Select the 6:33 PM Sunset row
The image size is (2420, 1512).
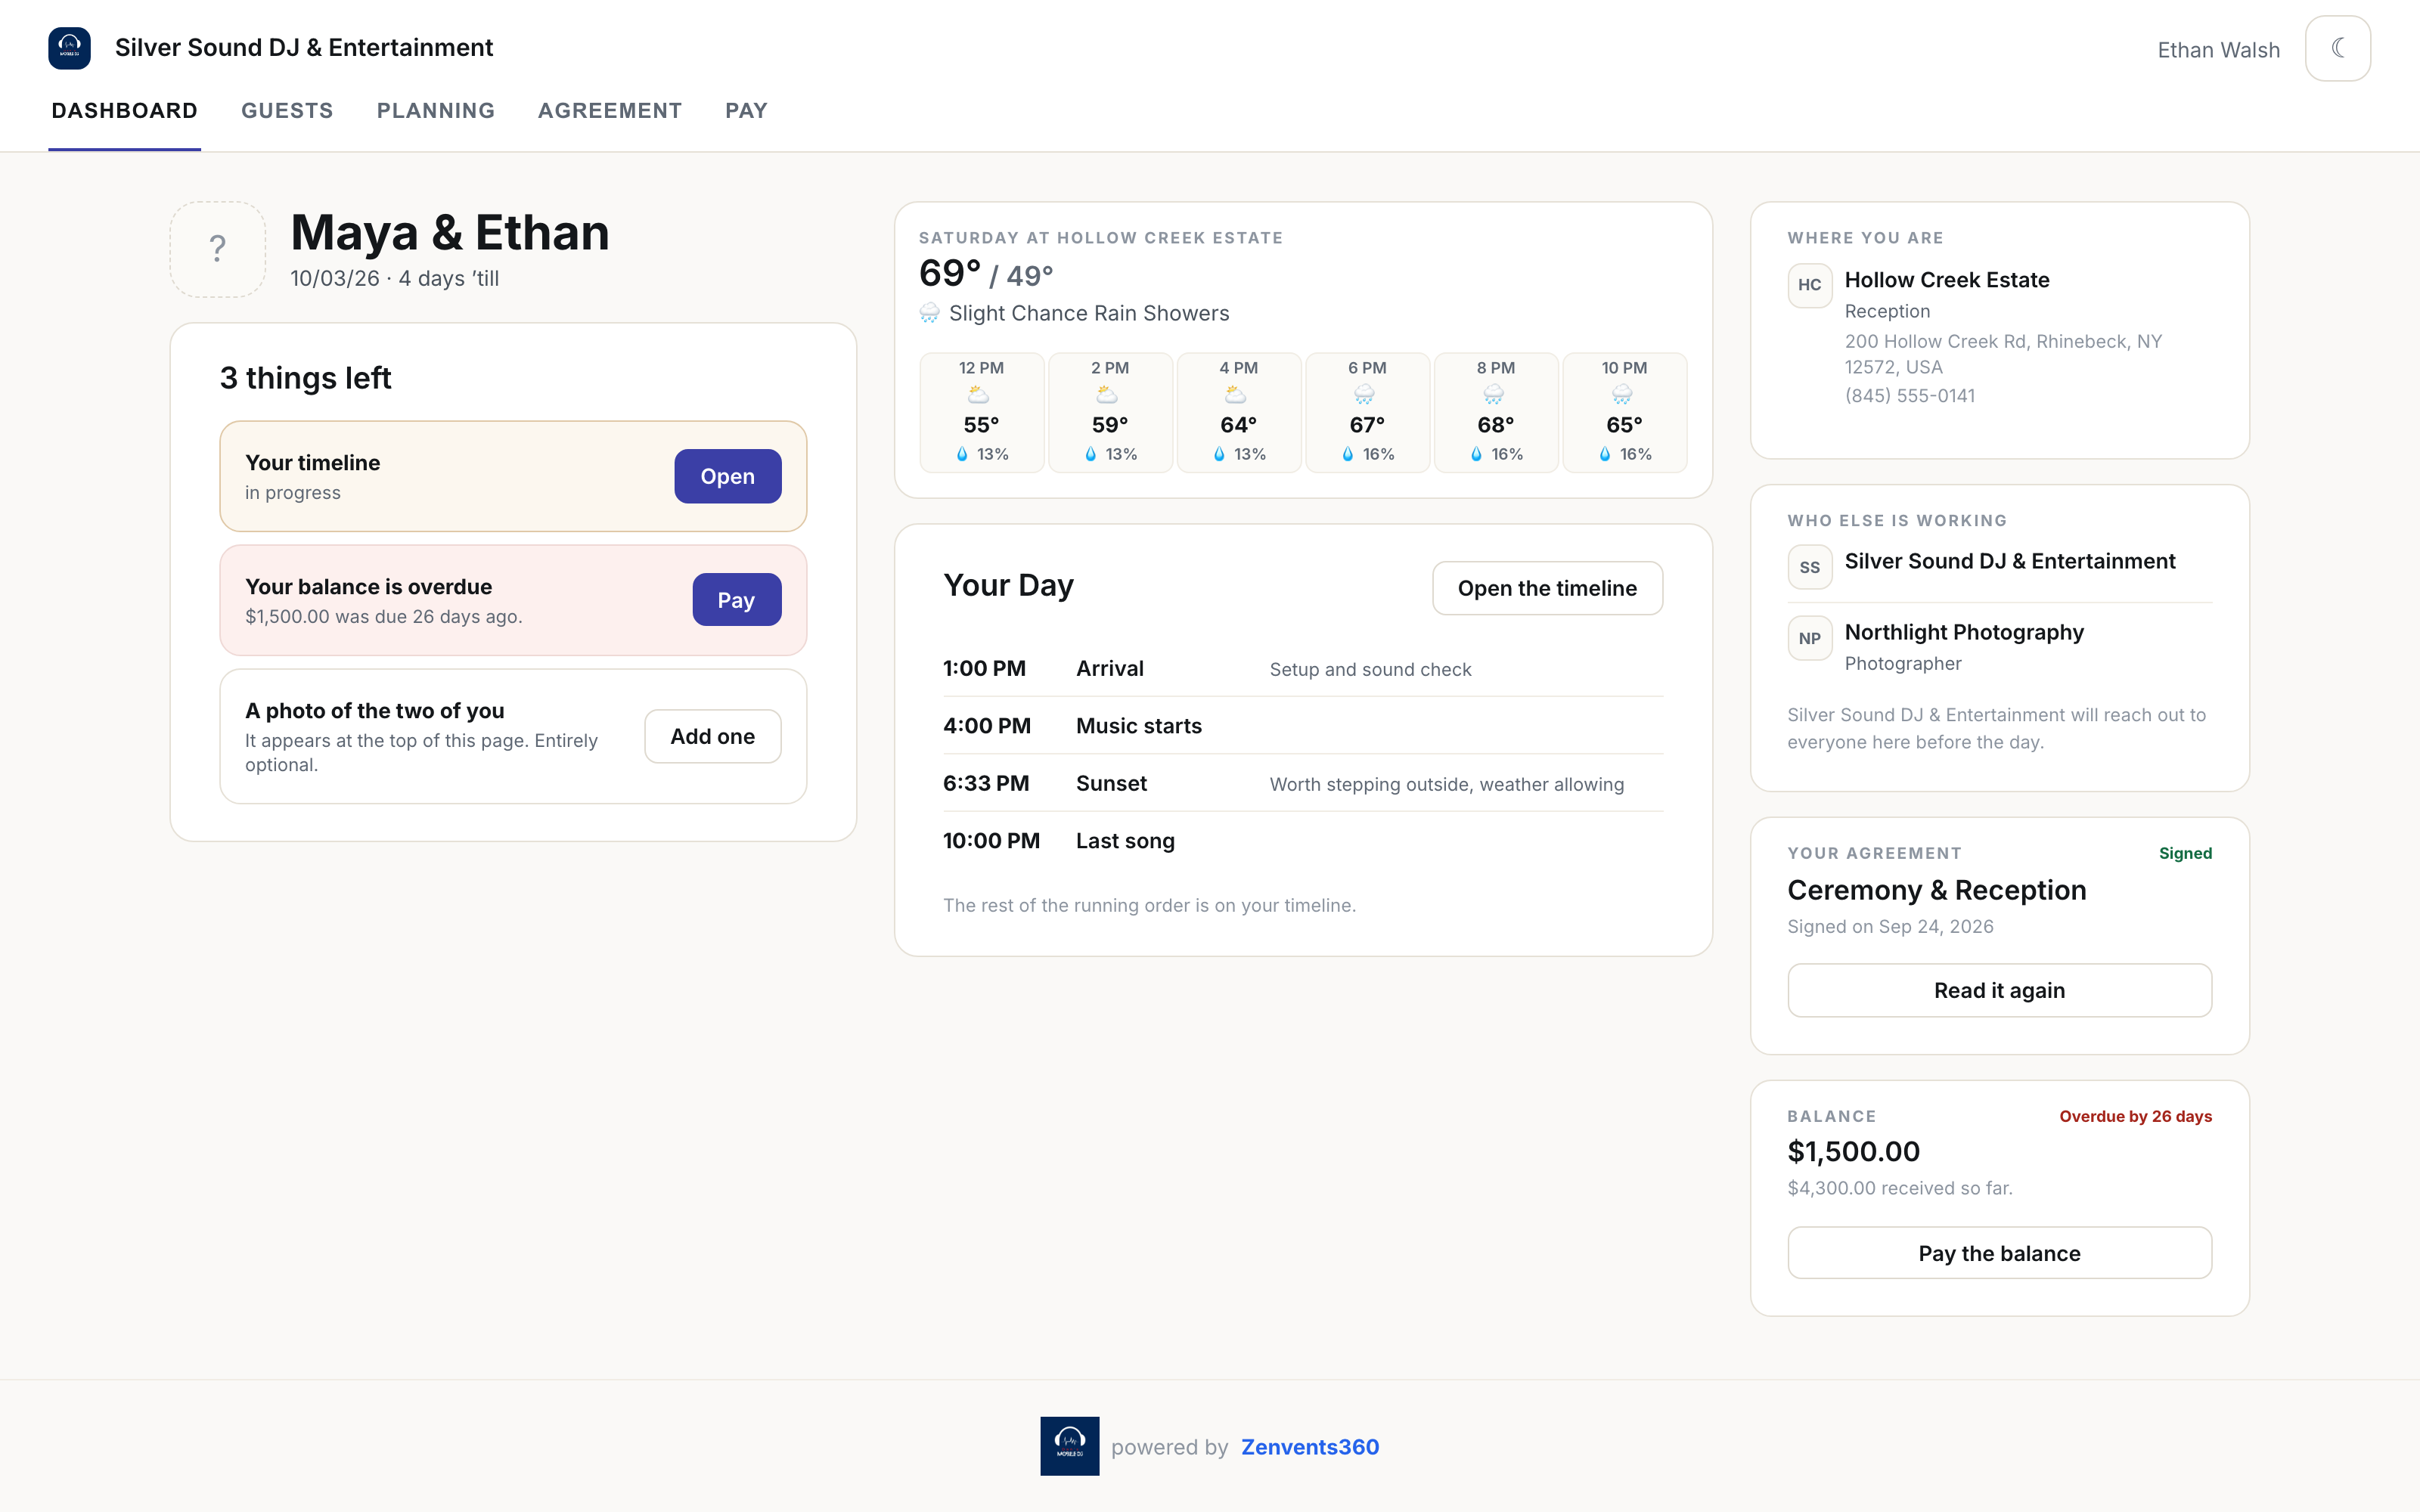(x=1303, y=783)
